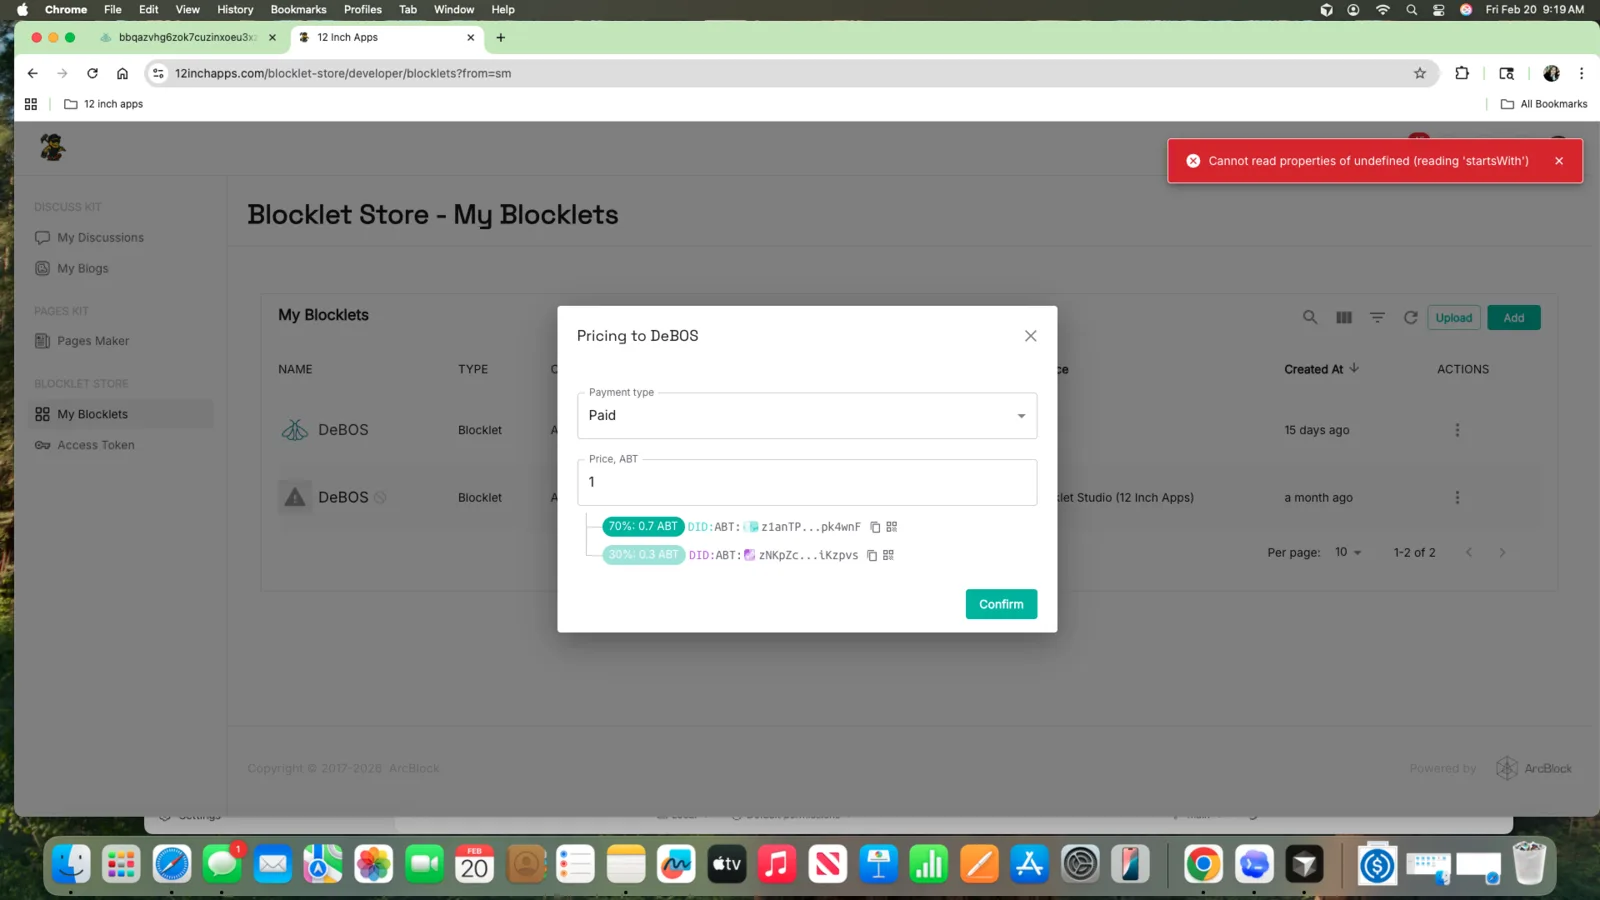
Task: Open Calendar from the Dock
Action: 475,864
